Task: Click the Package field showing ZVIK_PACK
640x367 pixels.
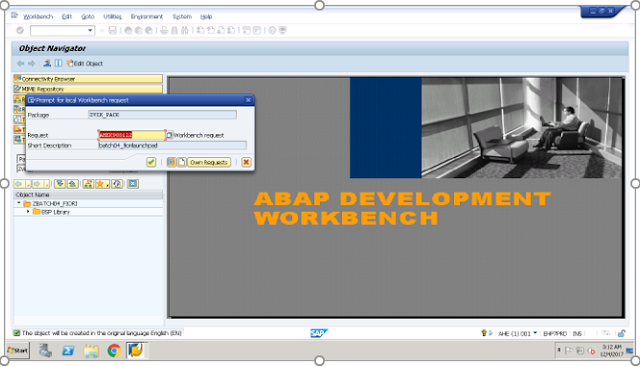Action: 162,115
